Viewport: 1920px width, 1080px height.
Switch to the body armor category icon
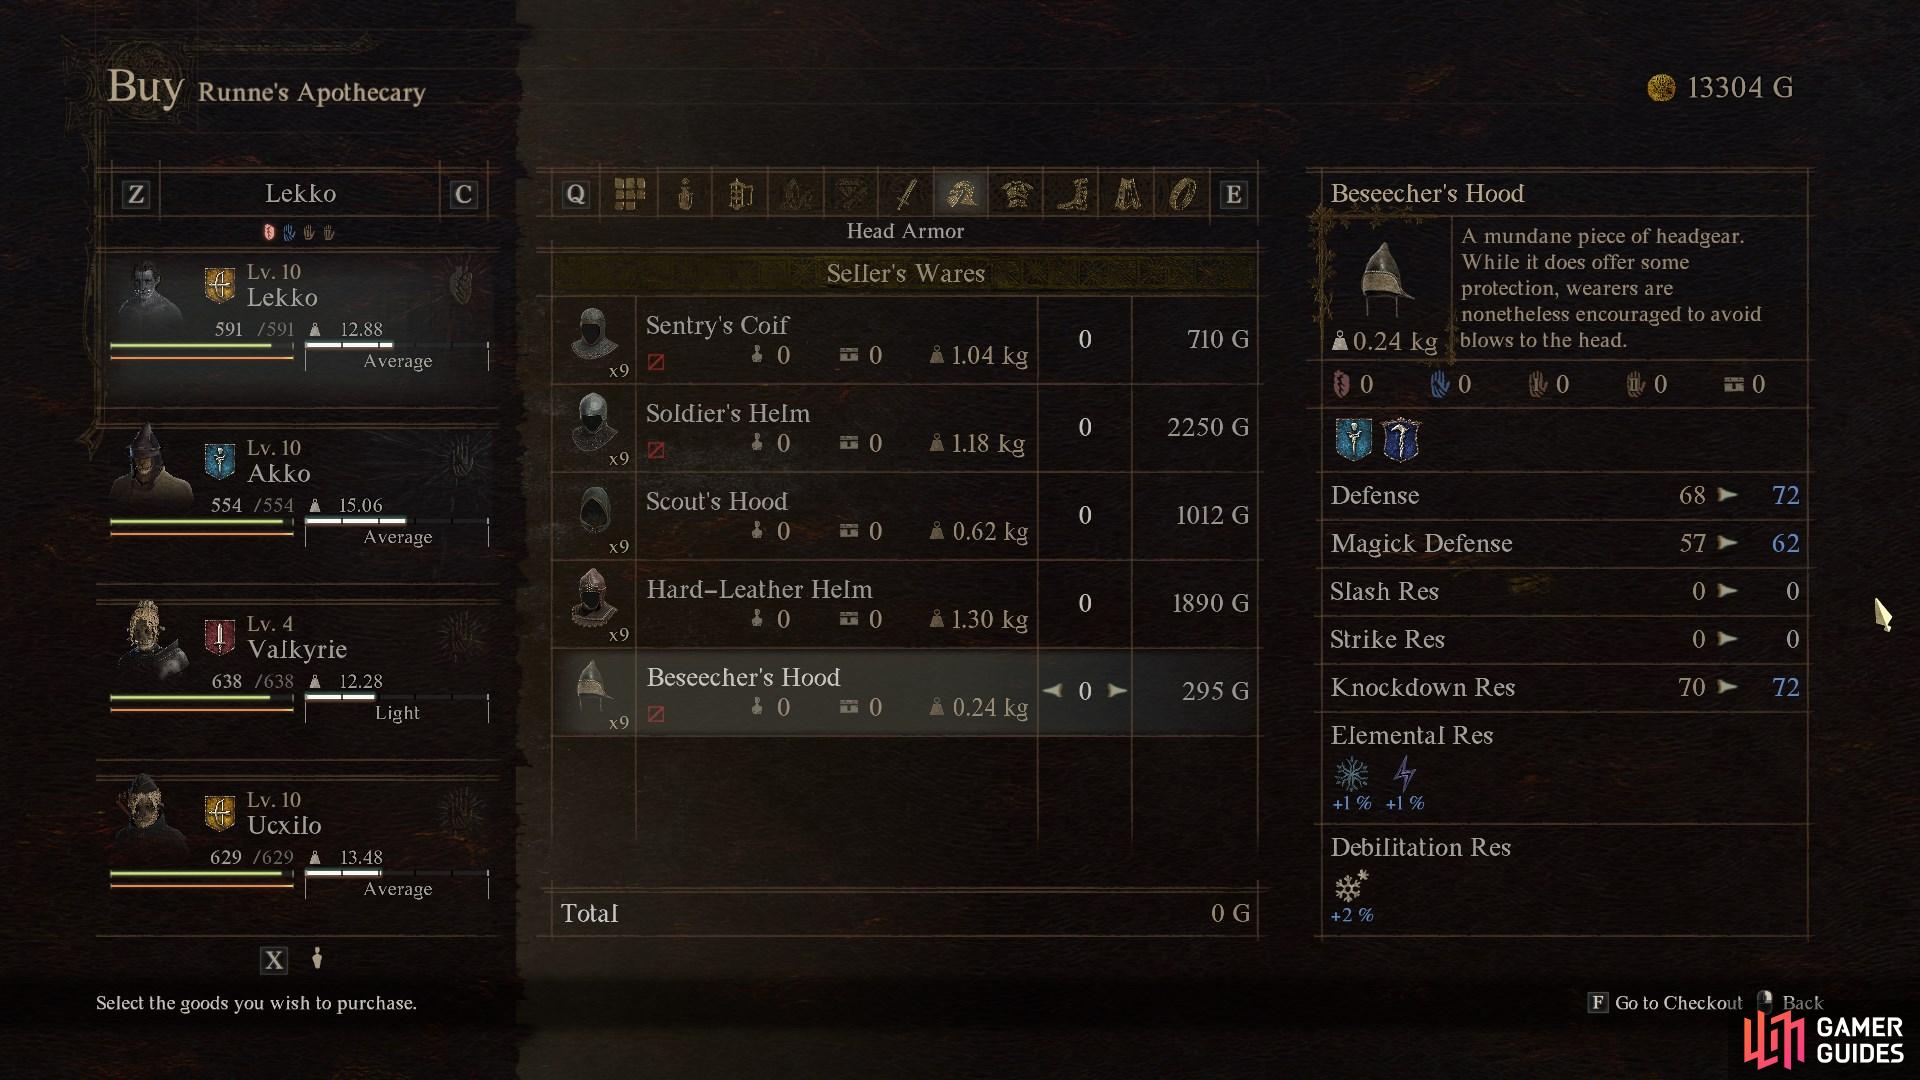[1017, 193]
